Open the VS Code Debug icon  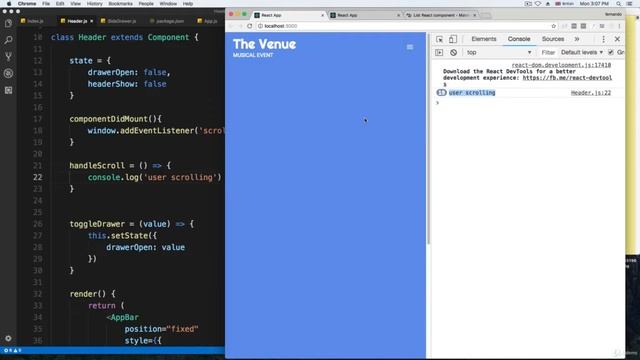point(8,73)
